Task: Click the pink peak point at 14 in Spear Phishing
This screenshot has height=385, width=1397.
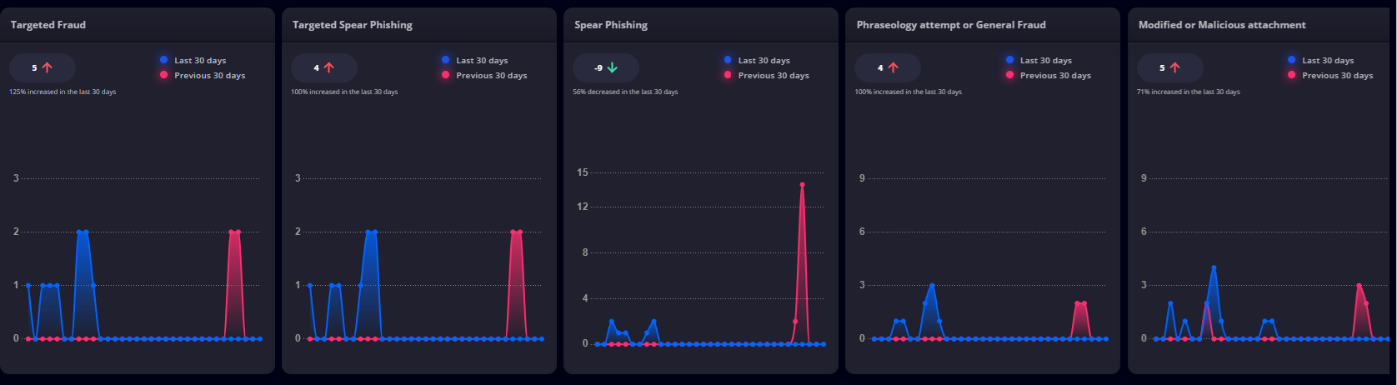Action: pos(802,184)
